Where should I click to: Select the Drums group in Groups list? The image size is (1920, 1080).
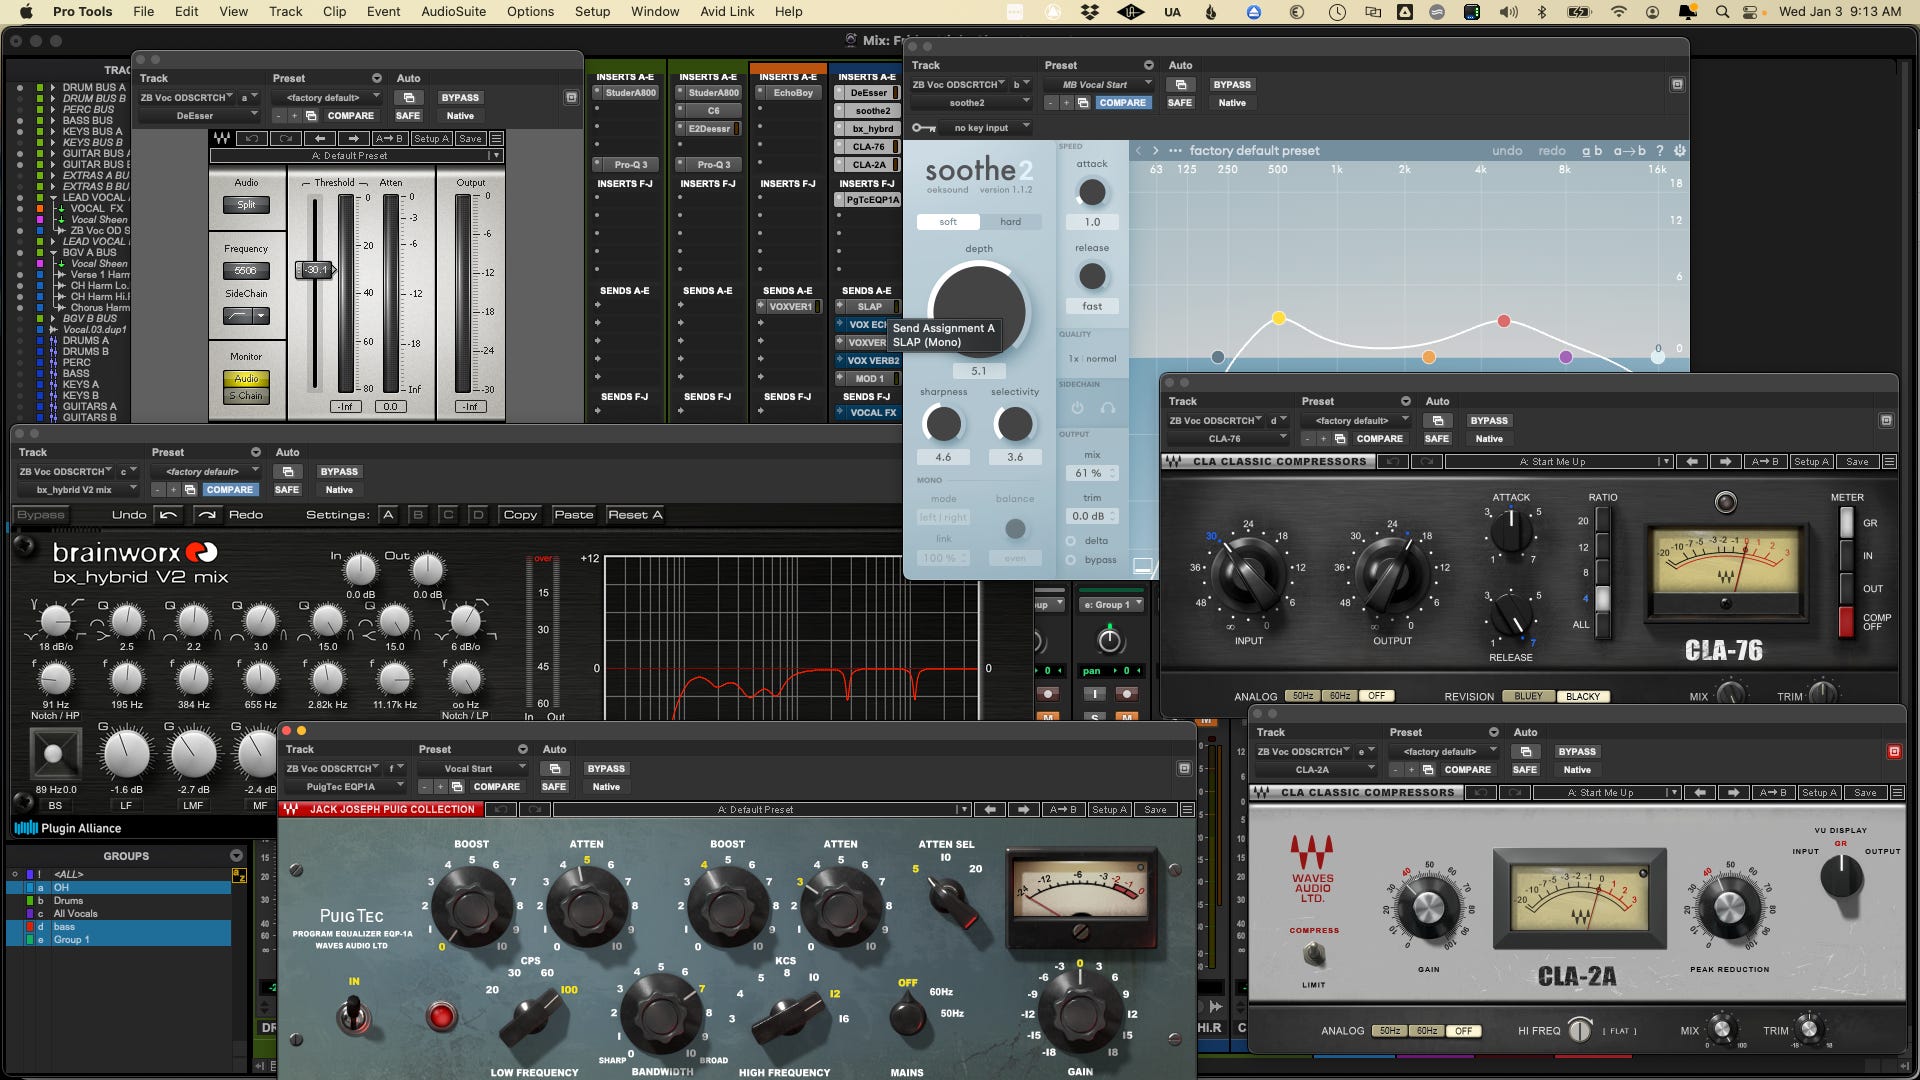click(68, 901)
